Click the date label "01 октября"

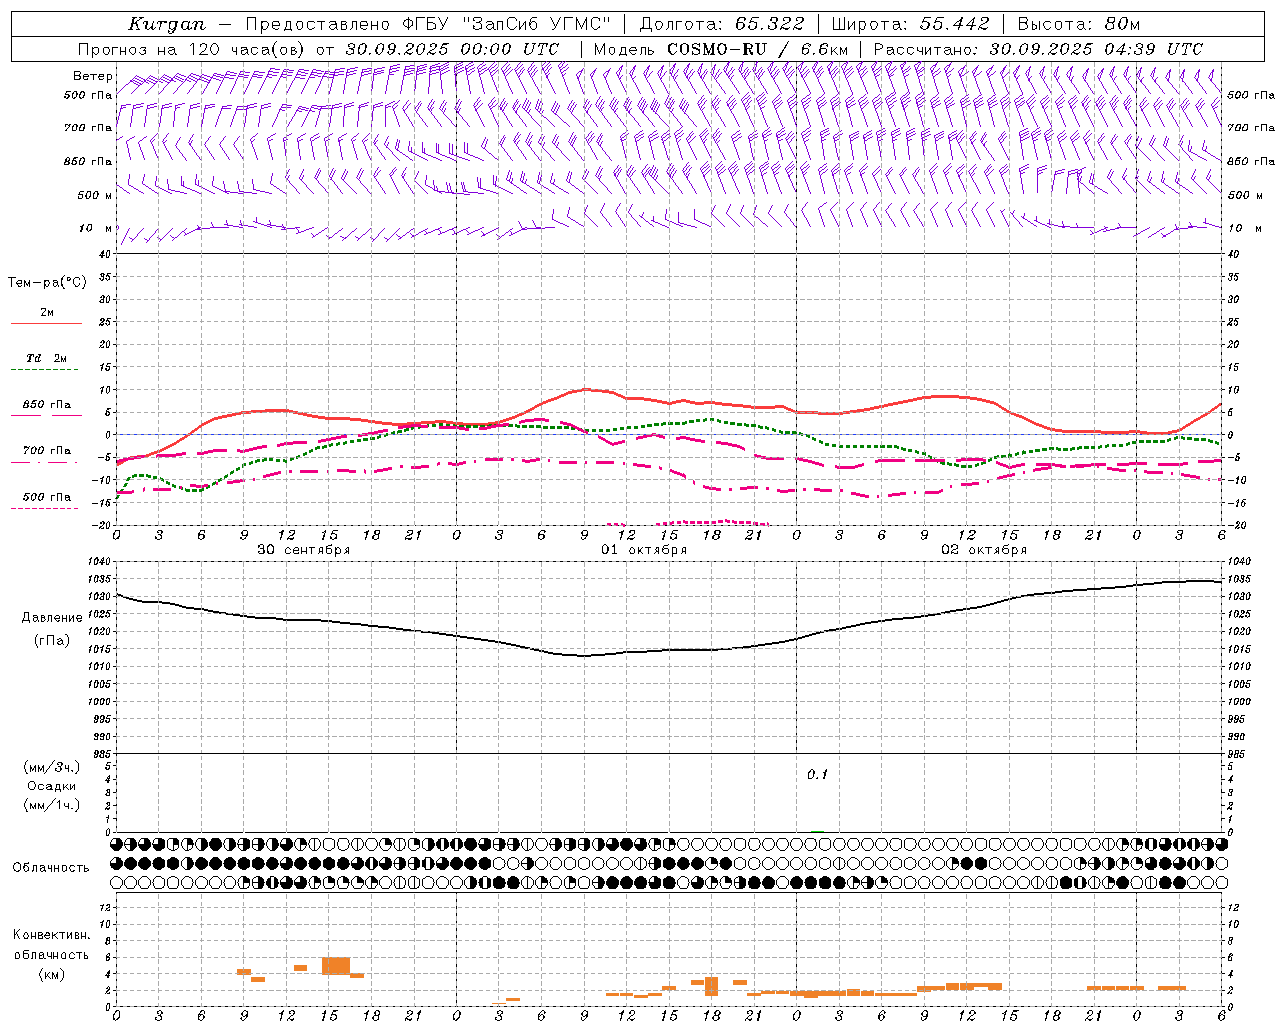coord(643,550)
